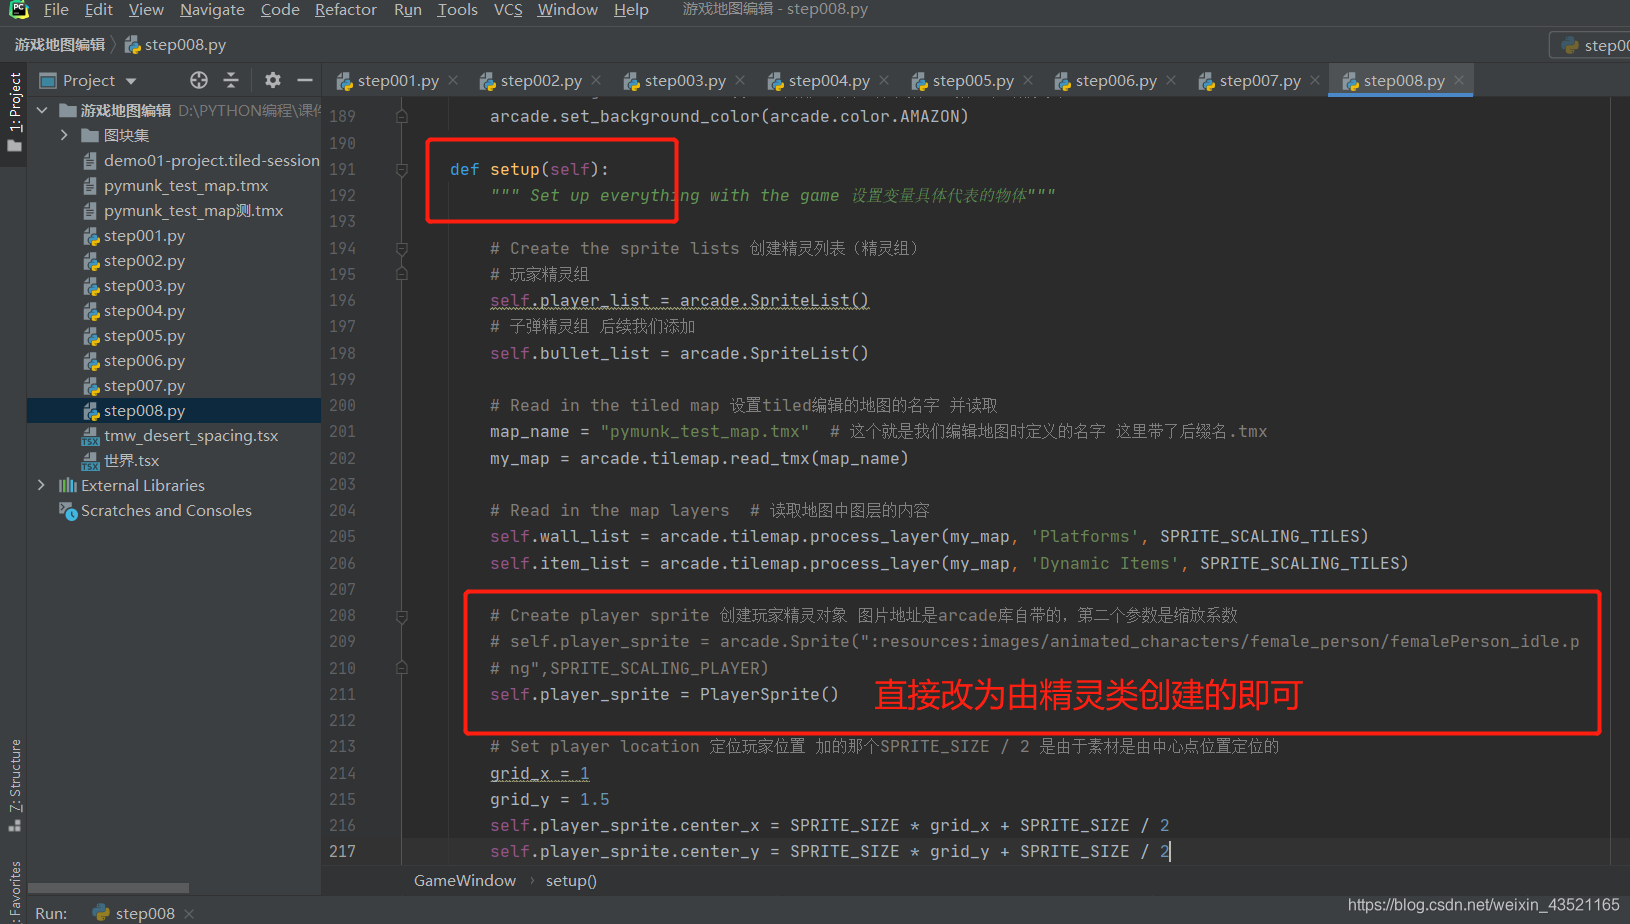Open the VCS menu

[x=508, y=10]
